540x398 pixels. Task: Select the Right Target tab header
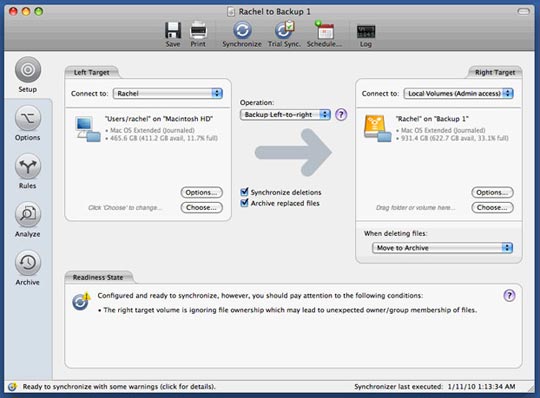[x=495, y=72]
